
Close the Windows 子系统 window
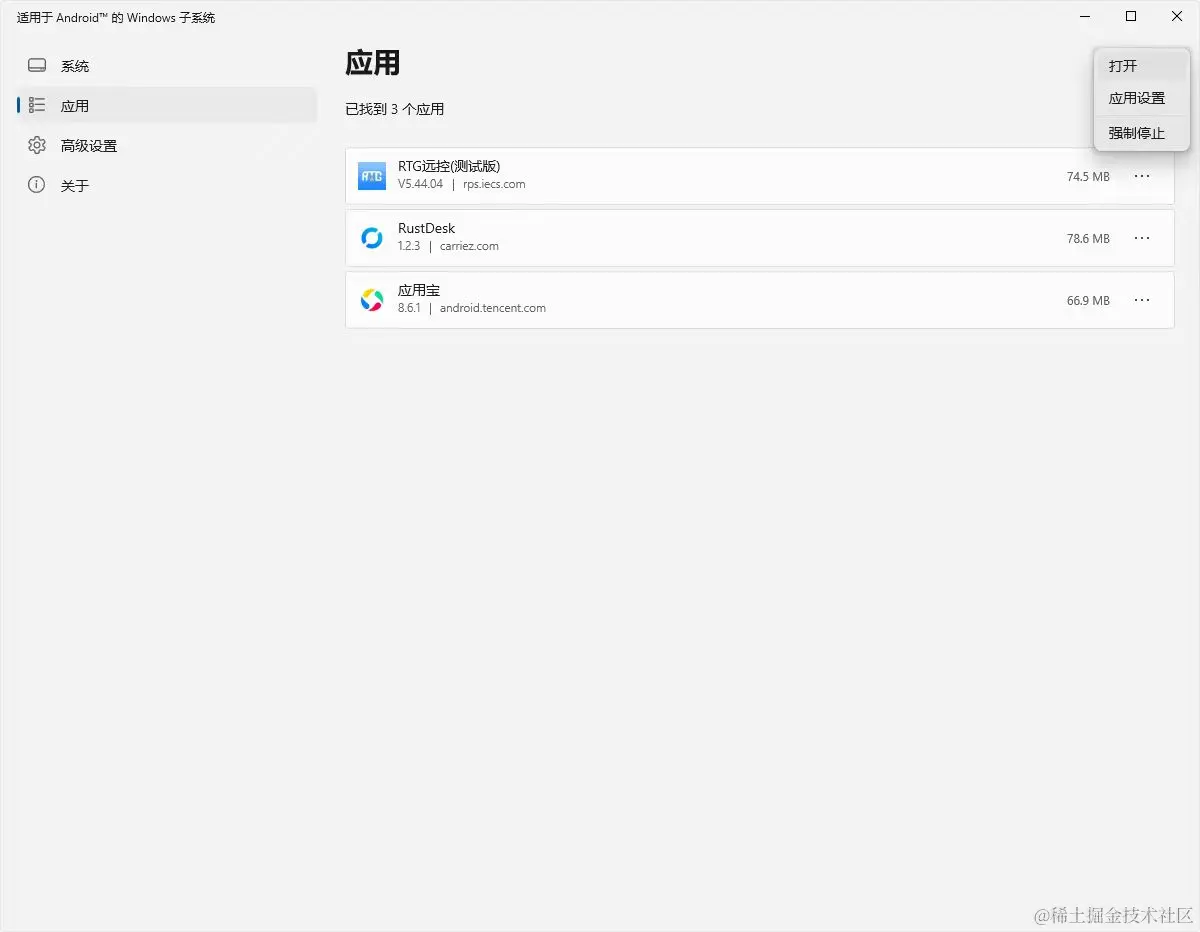(1177, 16)
